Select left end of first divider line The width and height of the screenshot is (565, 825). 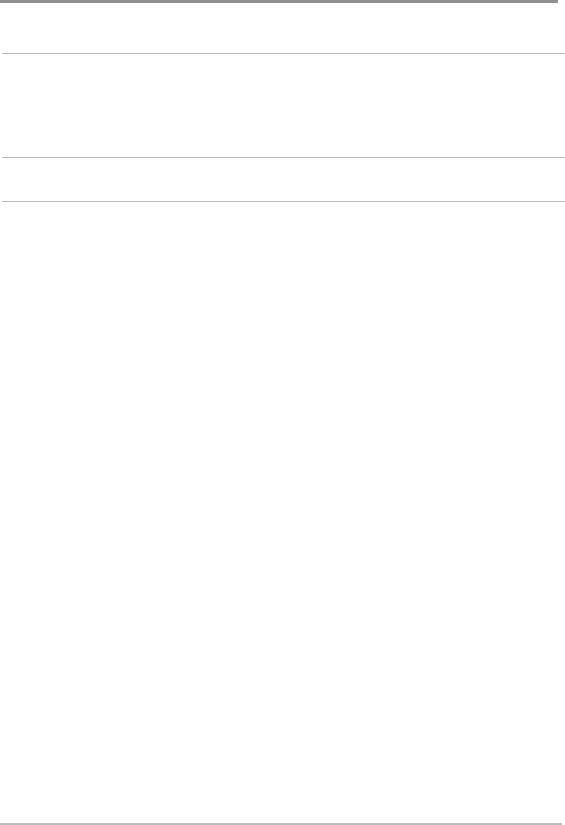coord(4,53)
